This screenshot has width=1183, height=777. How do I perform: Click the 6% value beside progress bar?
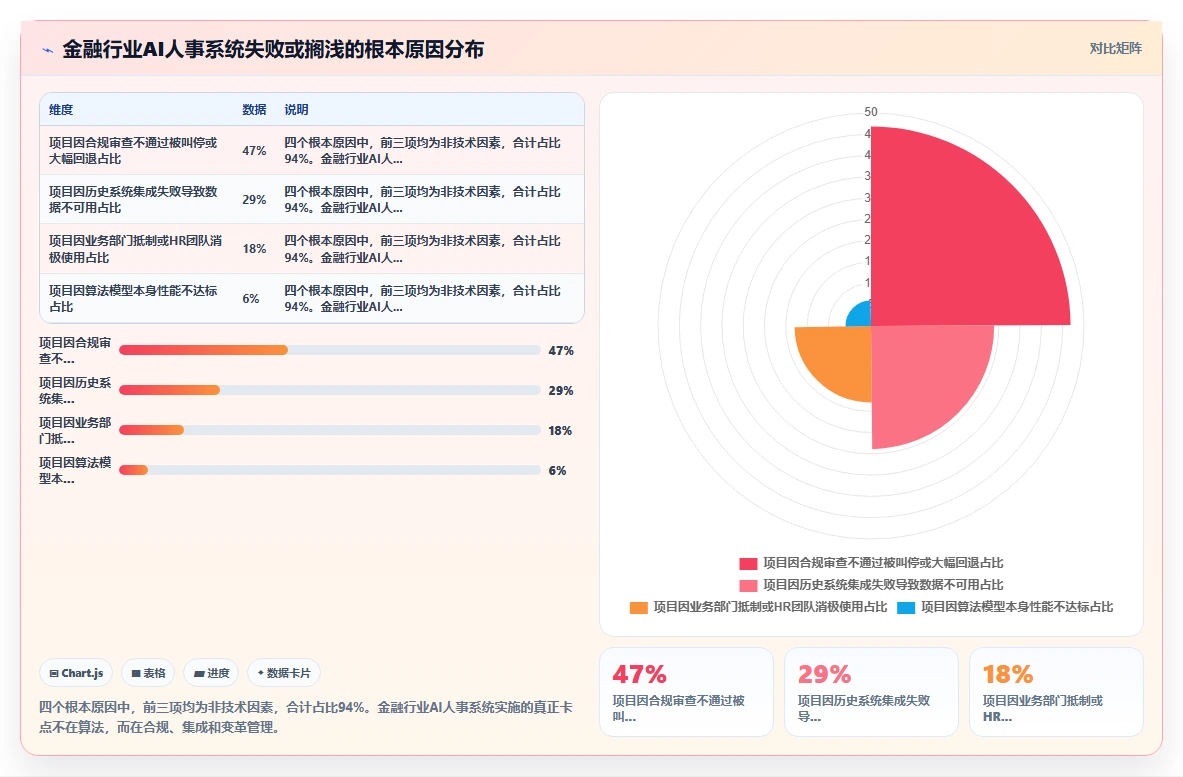pos(557,470)
